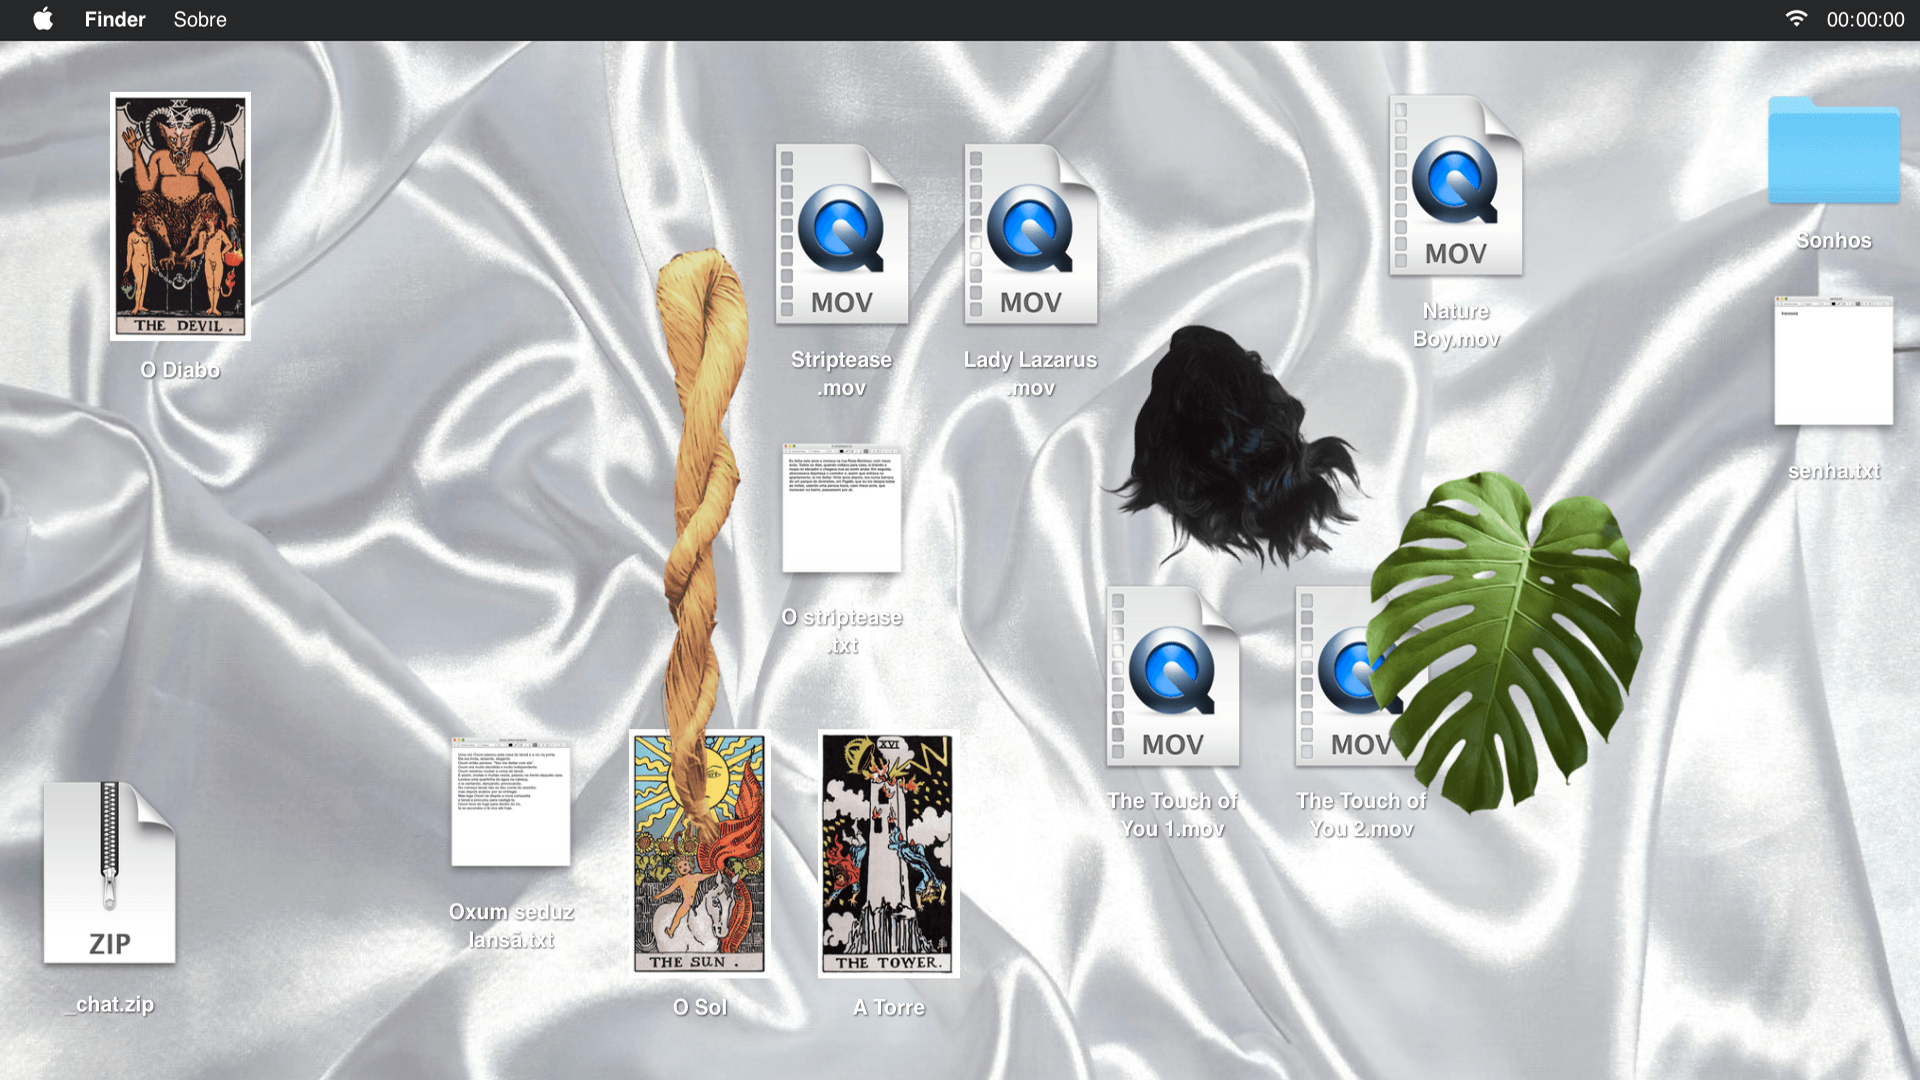
Task: Select the "Oxum seduz Iansã.txt" file name
Action: pos(511,925)
